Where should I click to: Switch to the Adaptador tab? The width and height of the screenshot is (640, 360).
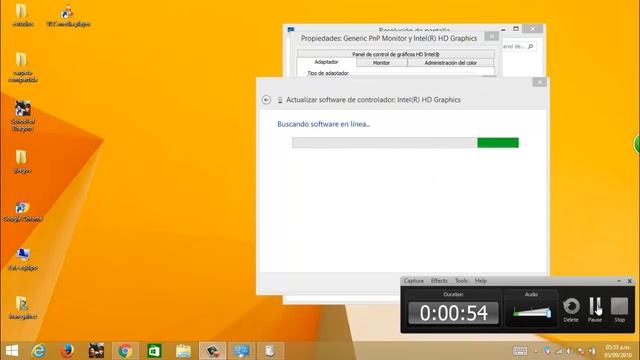(x=327, y=62)
